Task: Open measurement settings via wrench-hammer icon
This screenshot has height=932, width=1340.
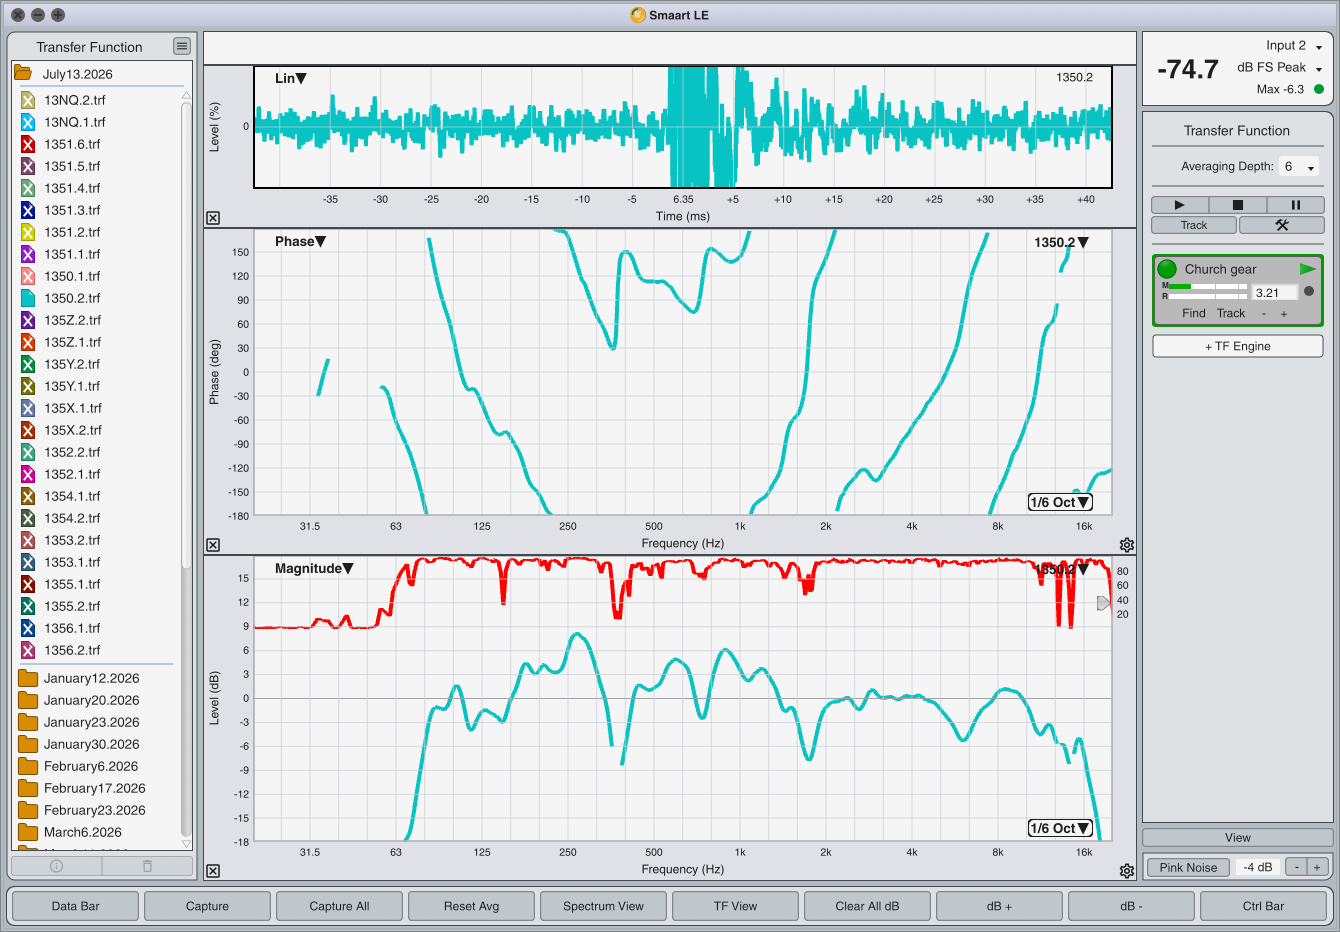Action: click(1282, 225)
